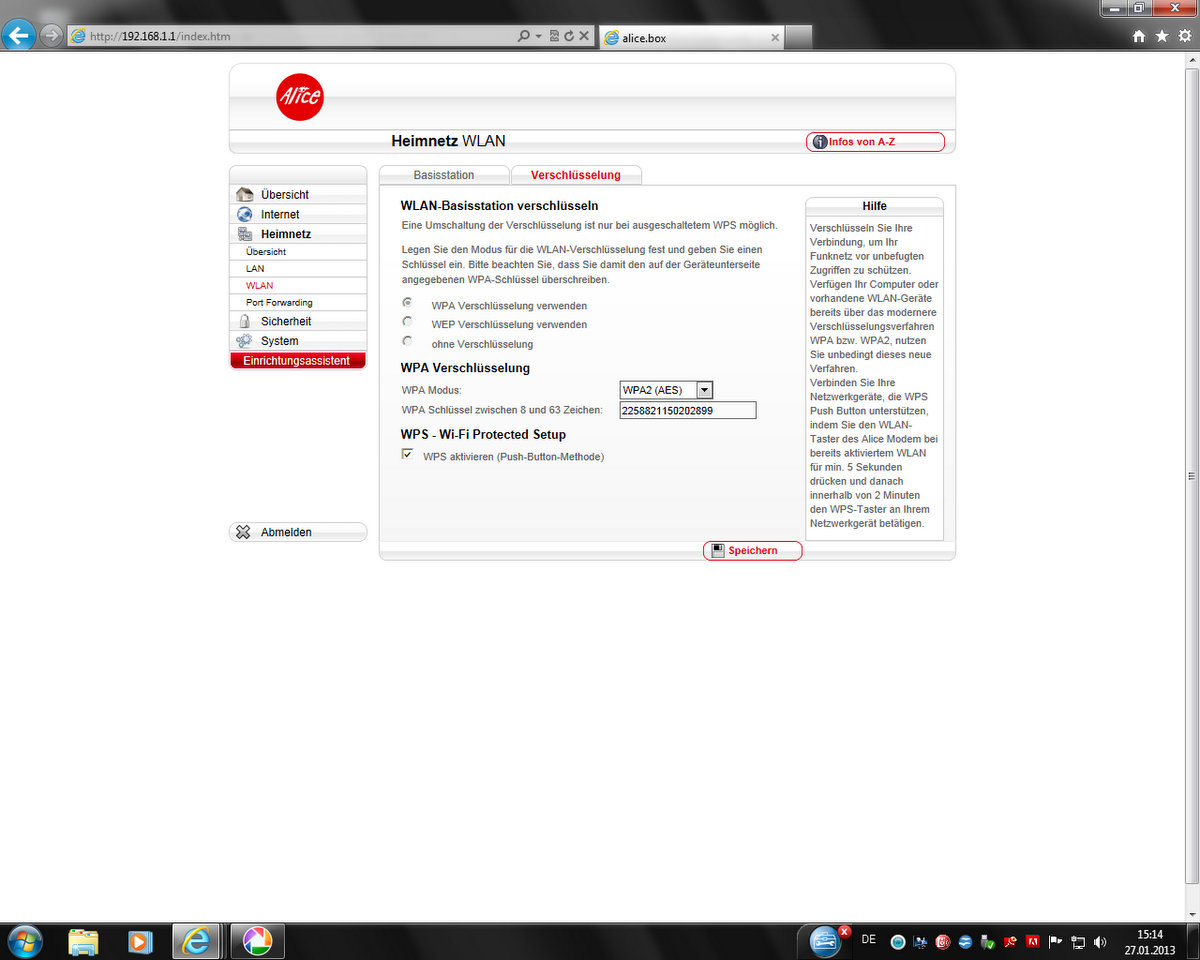Image resolution: width=1200 pixels, height=960 pixels.
Task: Click the Übersicht house icon in sidebar
Action: tap(244, 195)
